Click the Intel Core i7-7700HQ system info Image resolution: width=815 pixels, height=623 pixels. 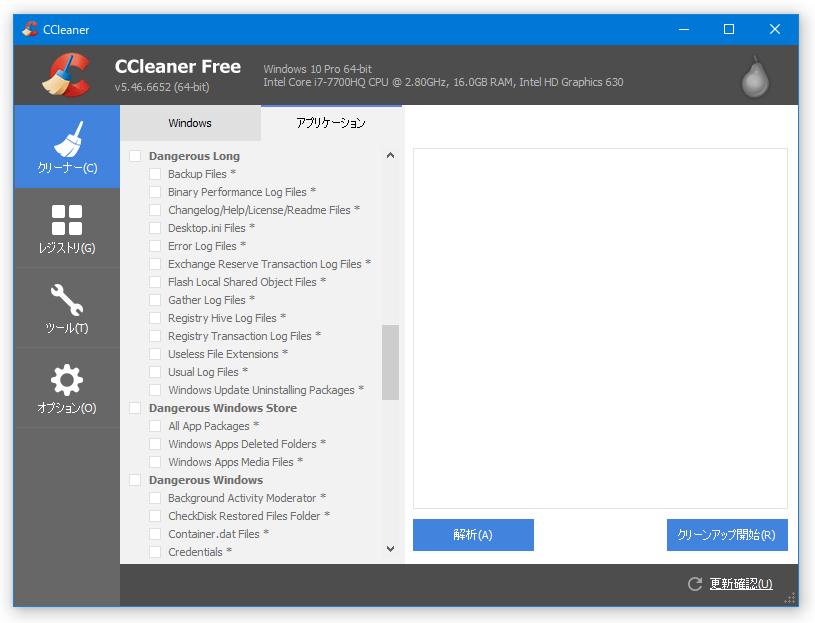click(x=443, y=82)
